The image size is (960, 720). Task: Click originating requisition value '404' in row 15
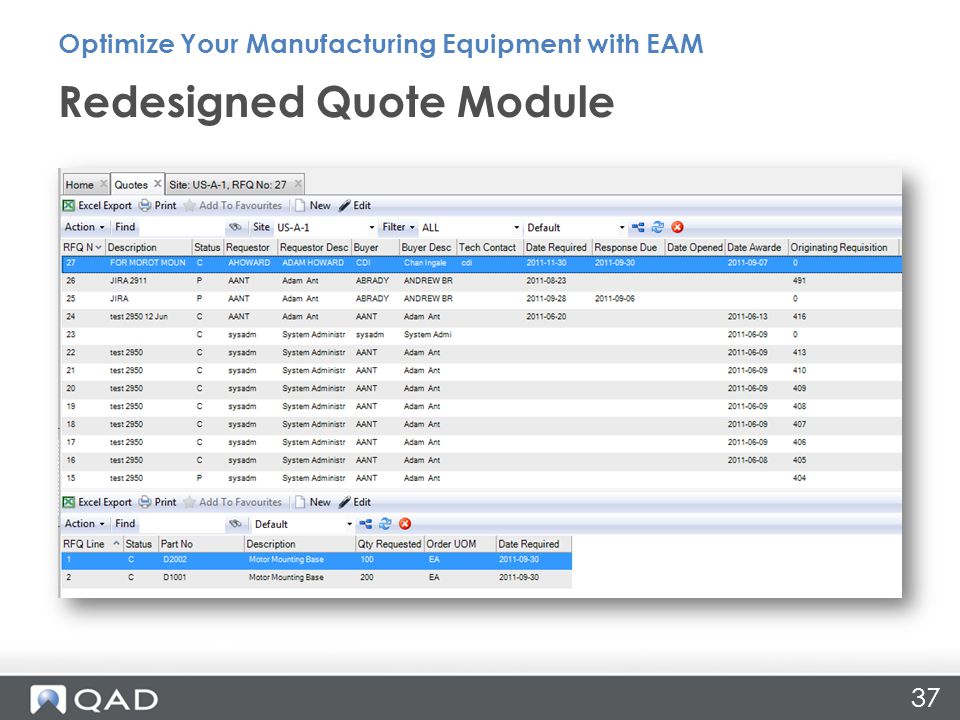click(x=799, y=478)
